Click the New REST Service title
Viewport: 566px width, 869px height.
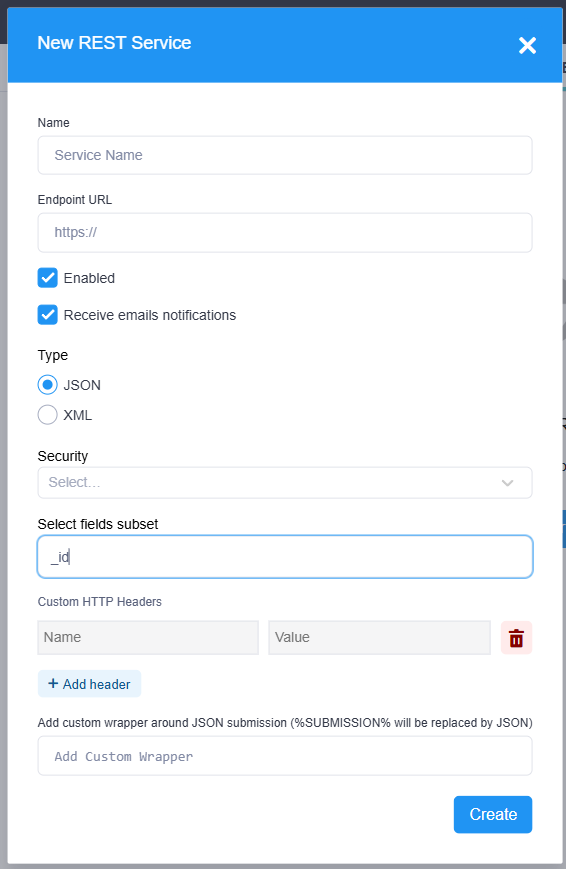click(x=114, y=43)
